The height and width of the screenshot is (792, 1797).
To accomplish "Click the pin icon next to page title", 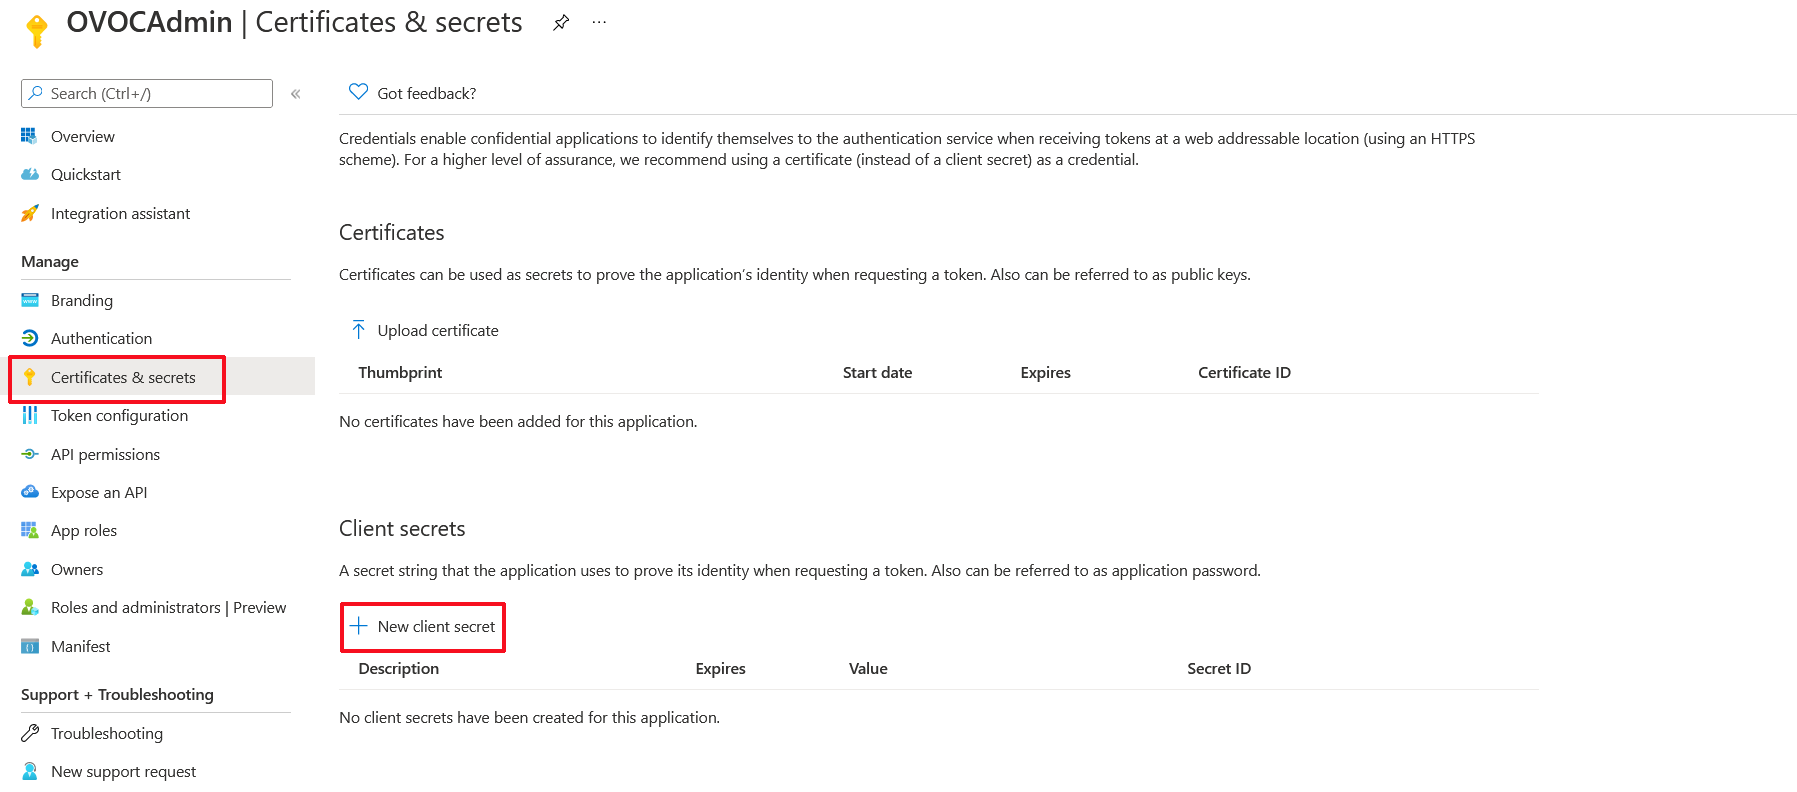I will 561,22.
